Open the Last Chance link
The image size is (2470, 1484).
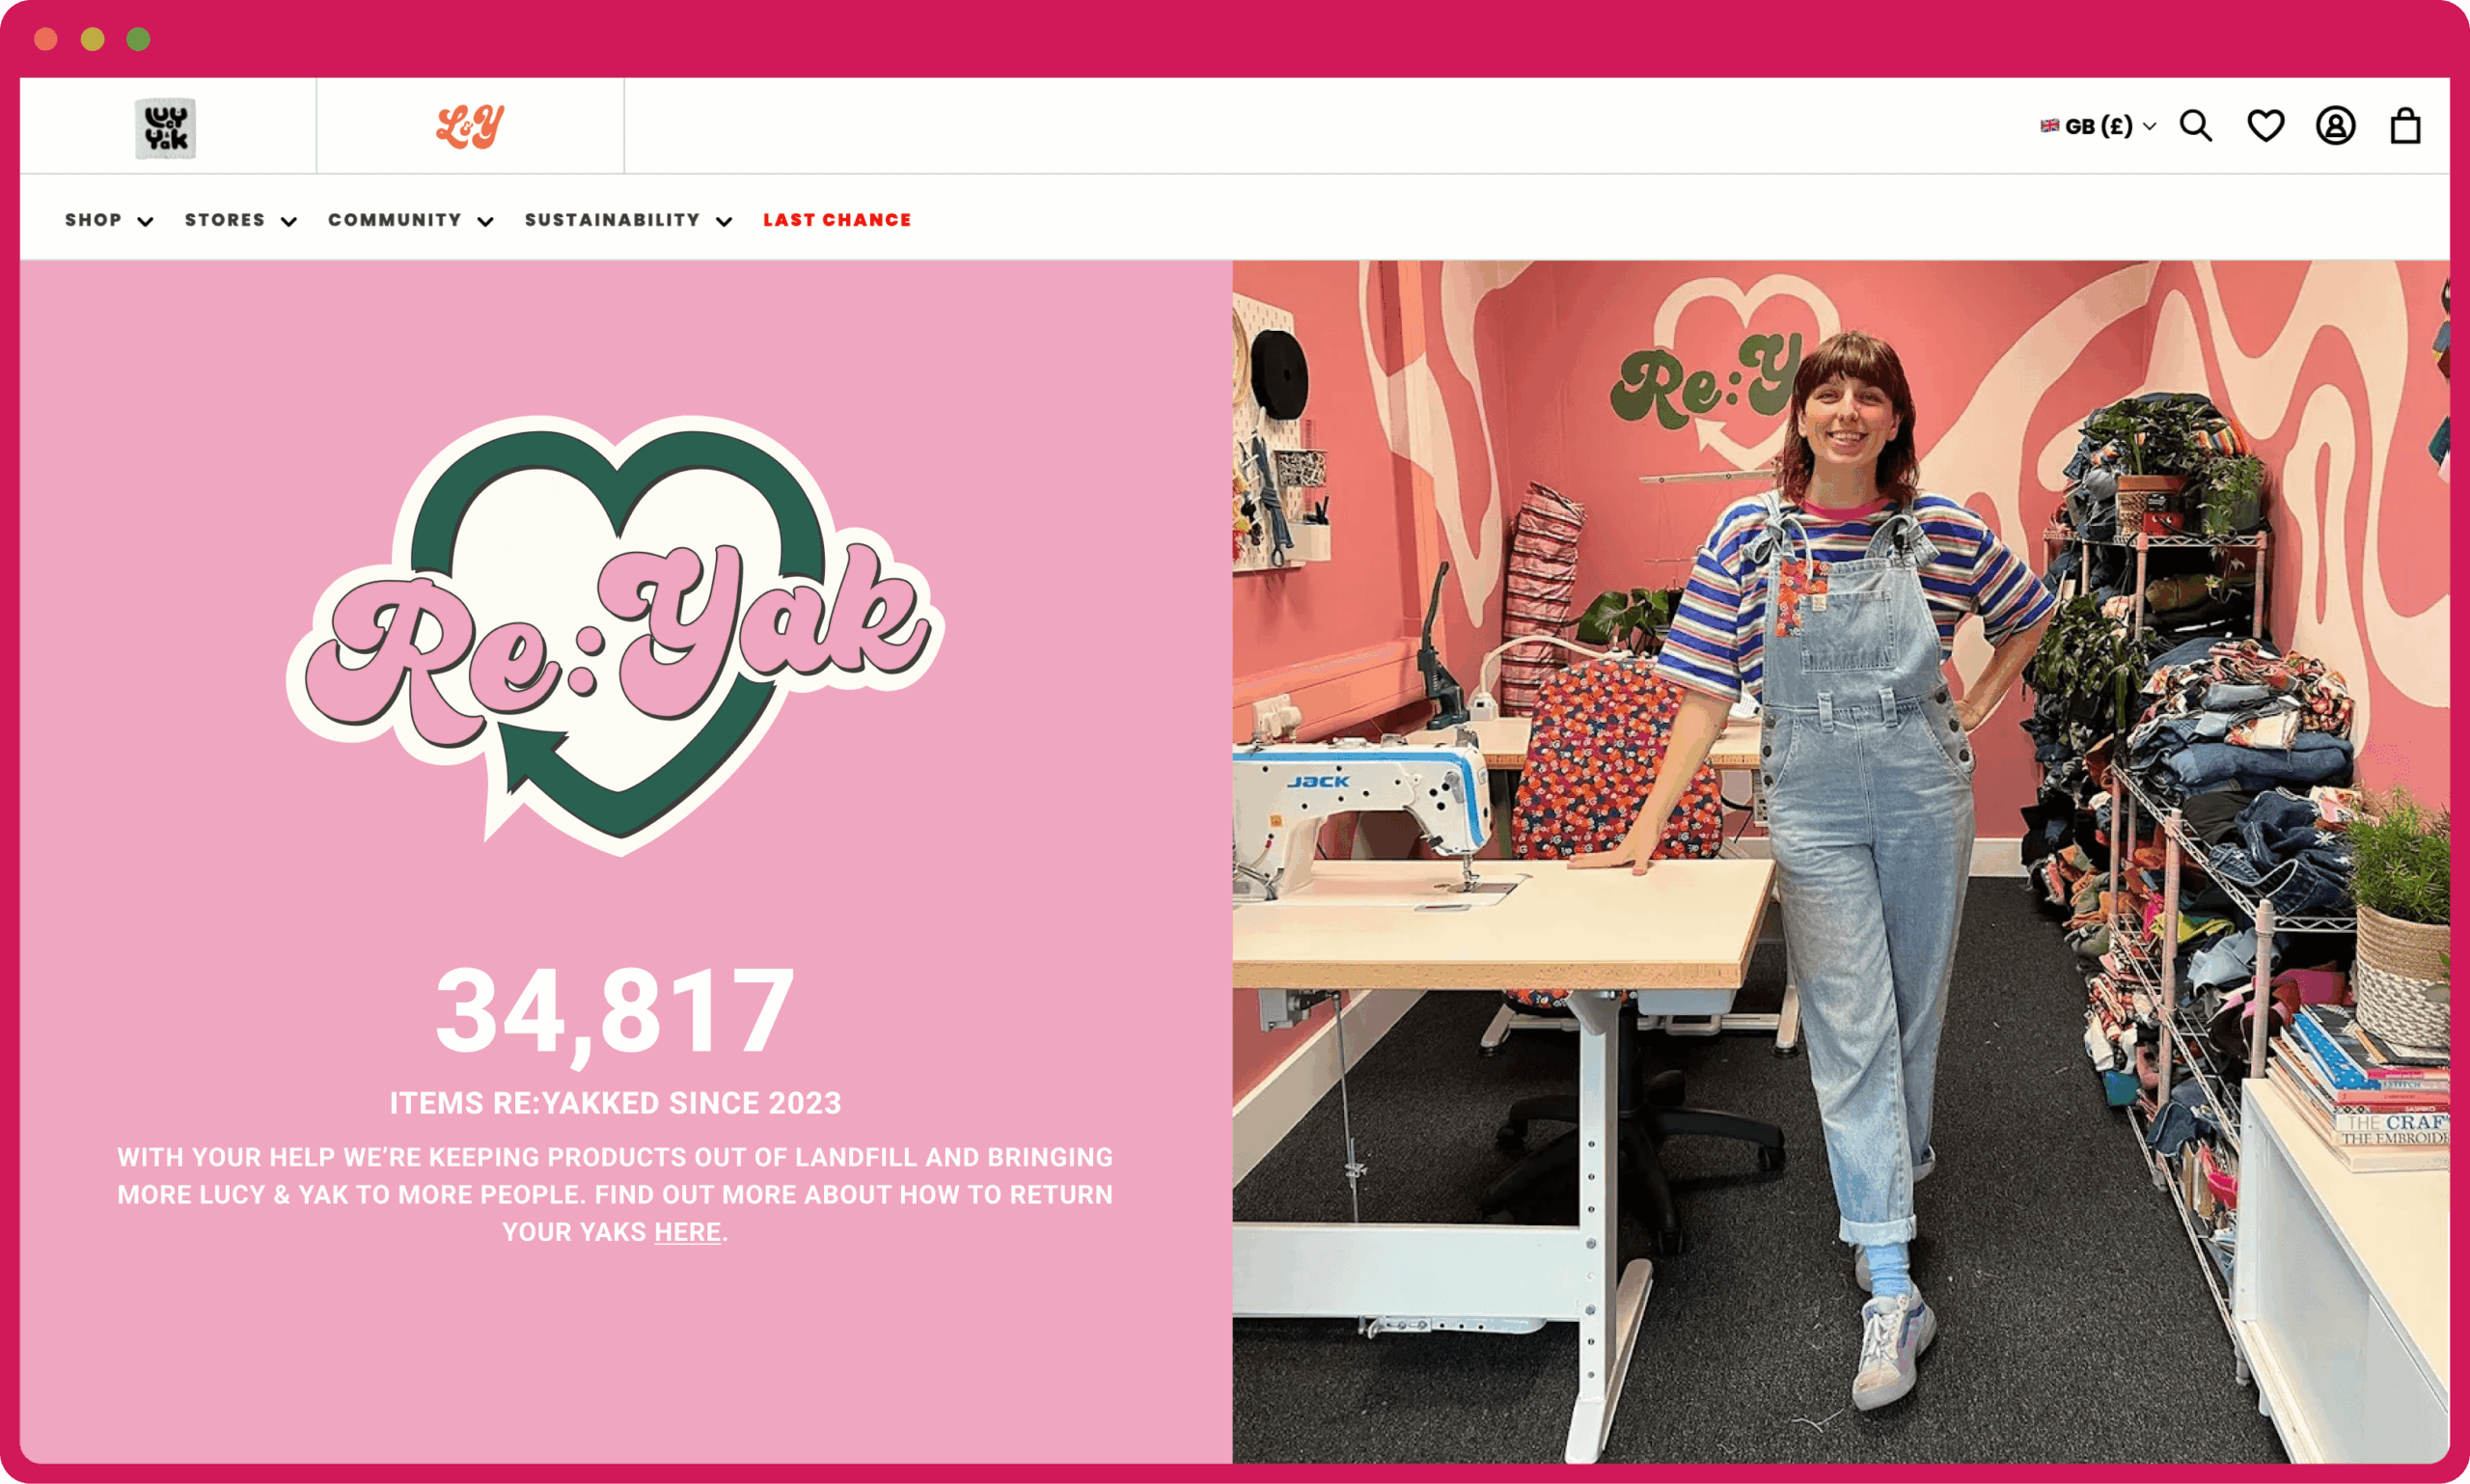coord(837,220)
